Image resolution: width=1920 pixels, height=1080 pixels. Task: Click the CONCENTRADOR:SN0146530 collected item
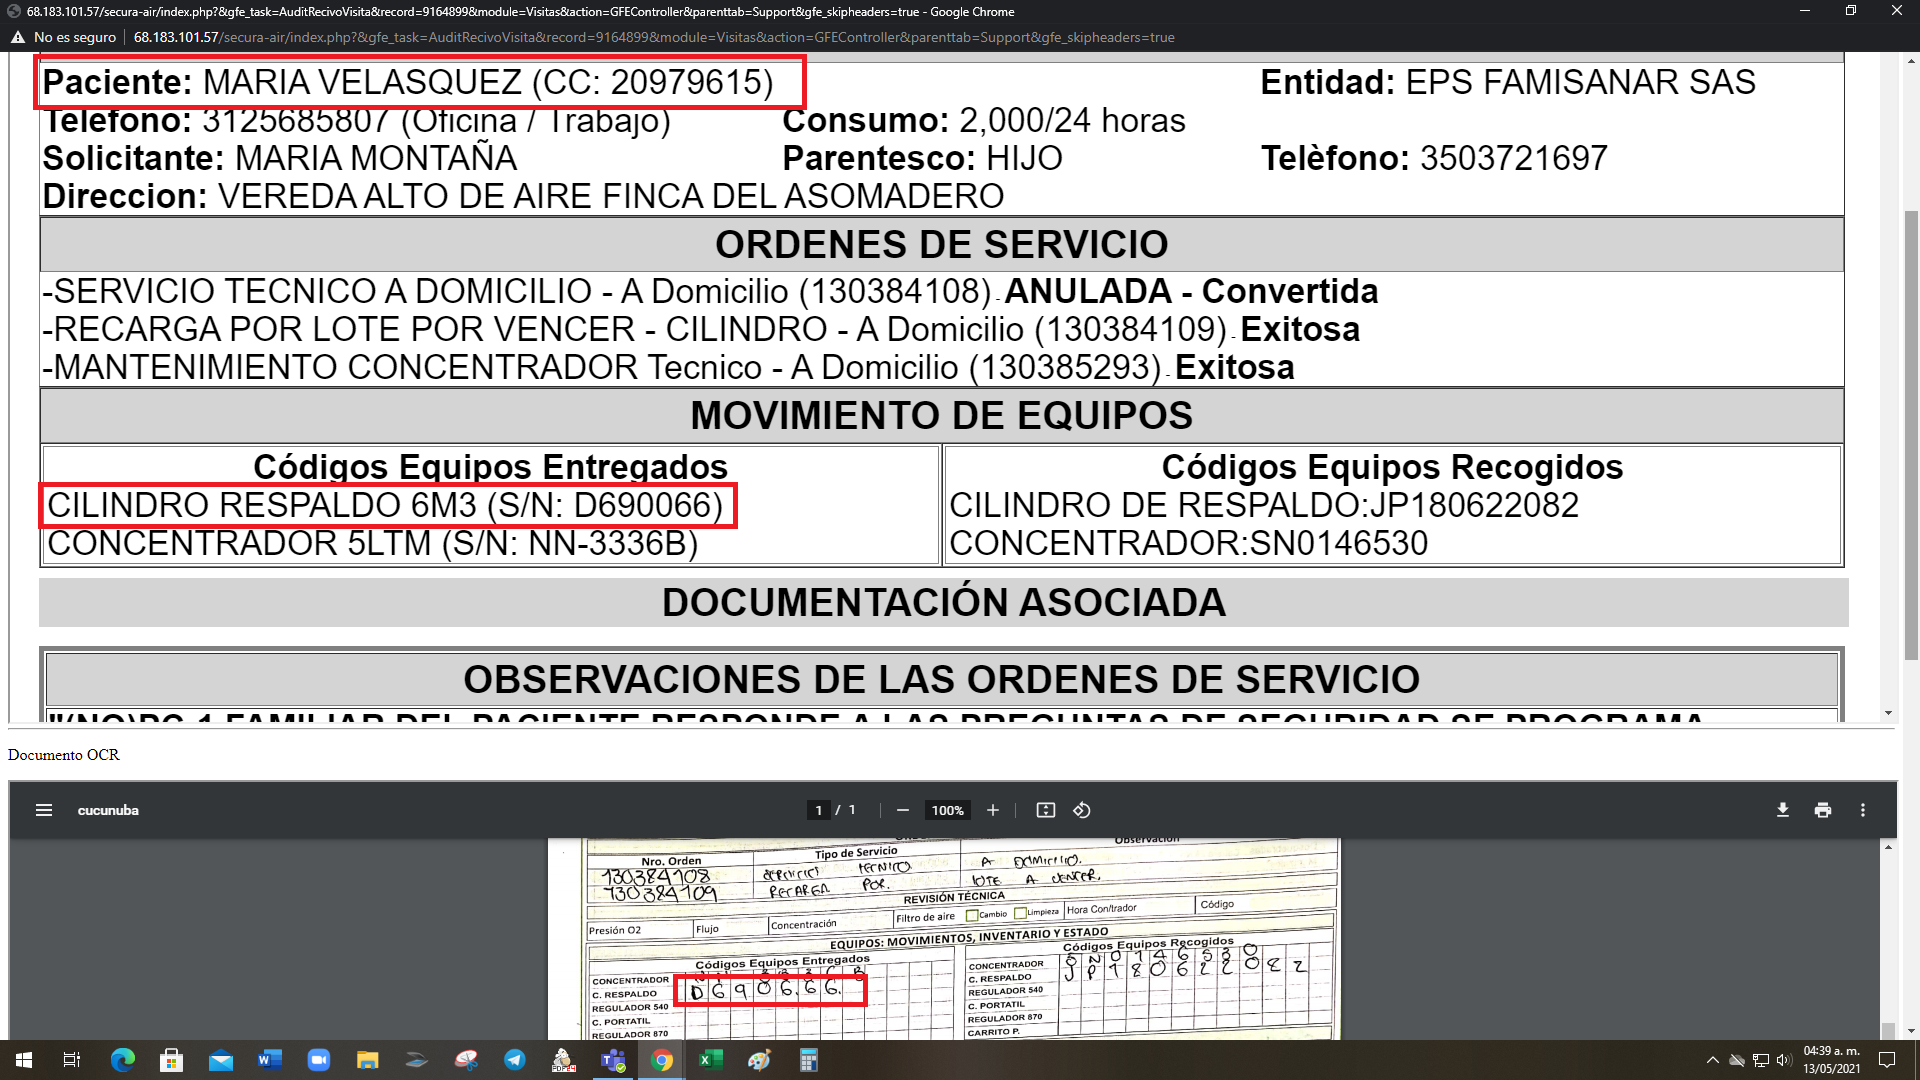coord(1189,543)
